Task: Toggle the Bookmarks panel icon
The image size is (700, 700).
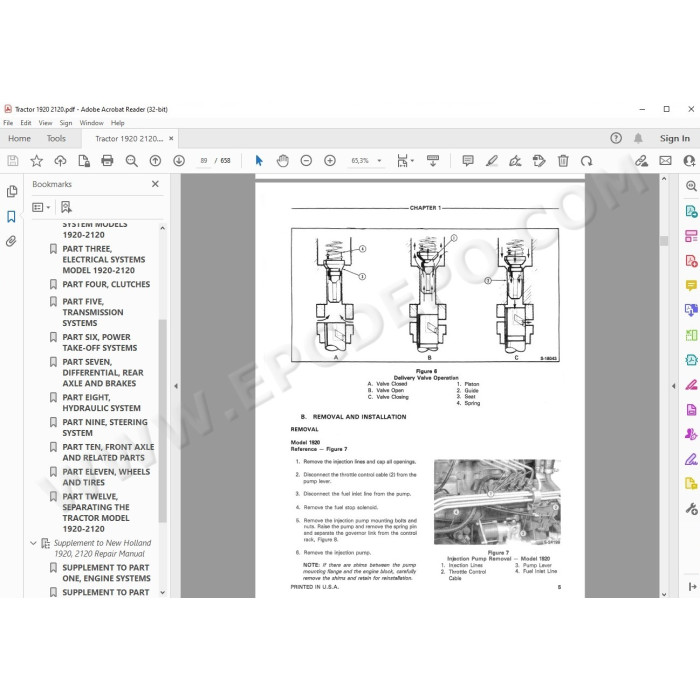Action: point(12,217)
